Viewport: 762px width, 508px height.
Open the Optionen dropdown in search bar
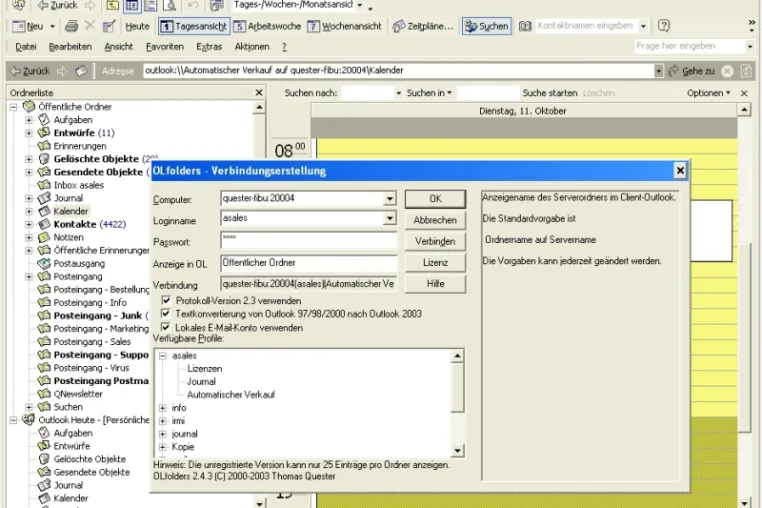709,93
